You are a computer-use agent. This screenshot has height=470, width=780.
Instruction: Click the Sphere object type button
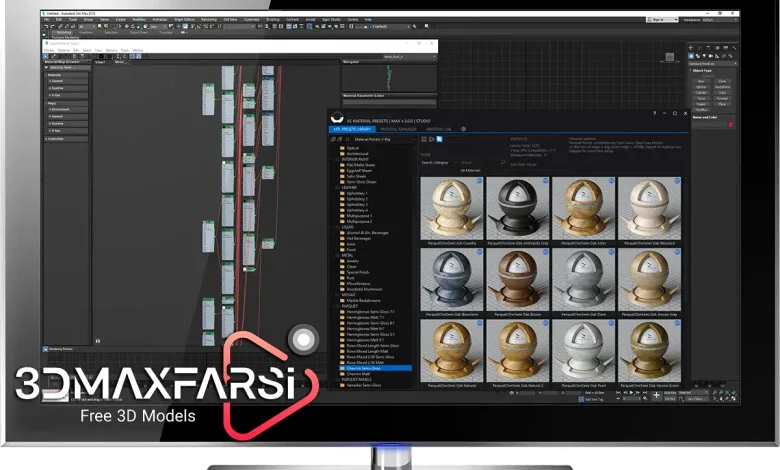[701, 87]
